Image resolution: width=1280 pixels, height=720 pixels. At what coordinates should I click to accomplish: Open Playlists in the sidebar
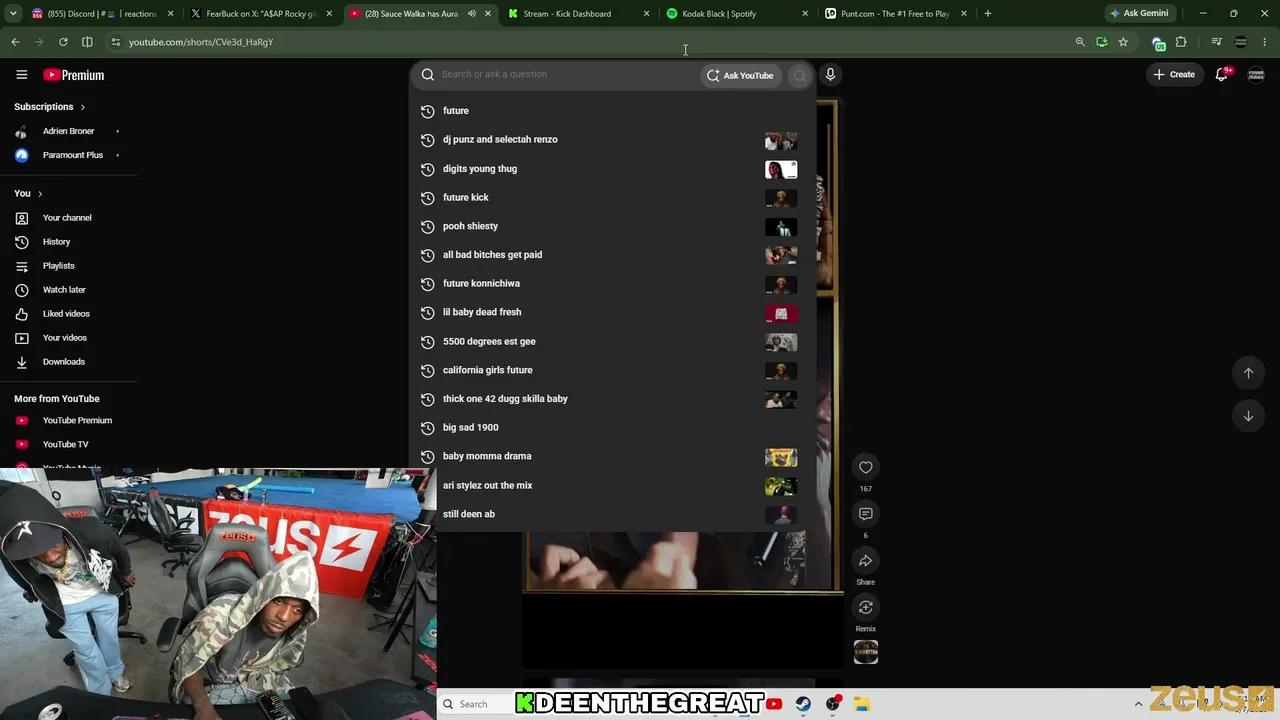point(69,266)
